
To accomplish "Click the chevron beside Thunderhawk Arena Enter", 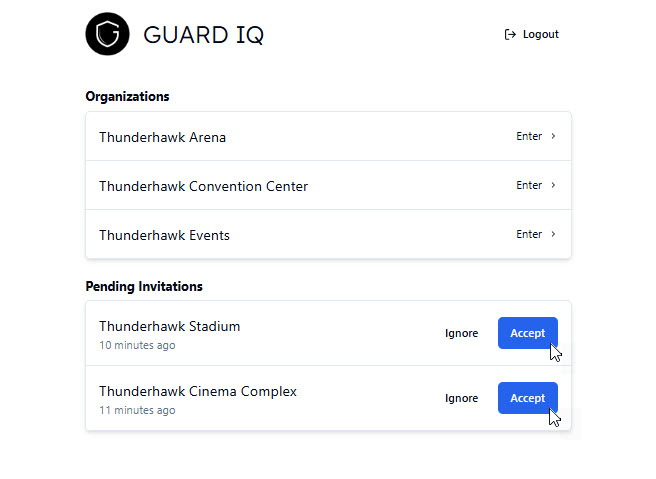I will pyautogui.click(x=553, y=136).
